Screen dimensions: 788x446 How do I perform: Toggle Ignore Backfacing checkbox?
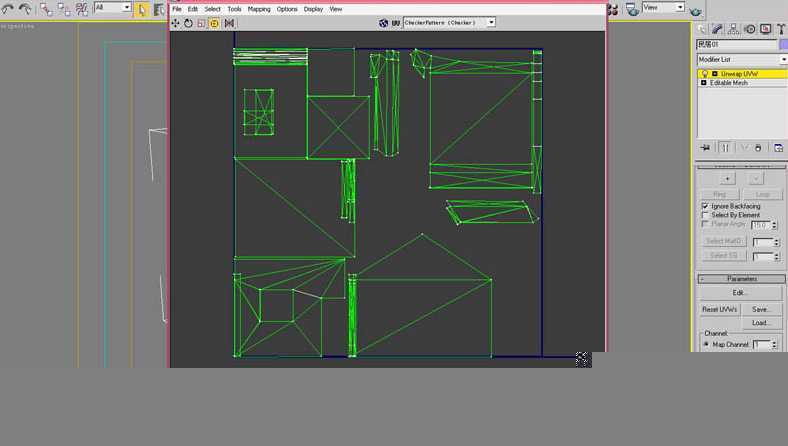tap(705, 206)
